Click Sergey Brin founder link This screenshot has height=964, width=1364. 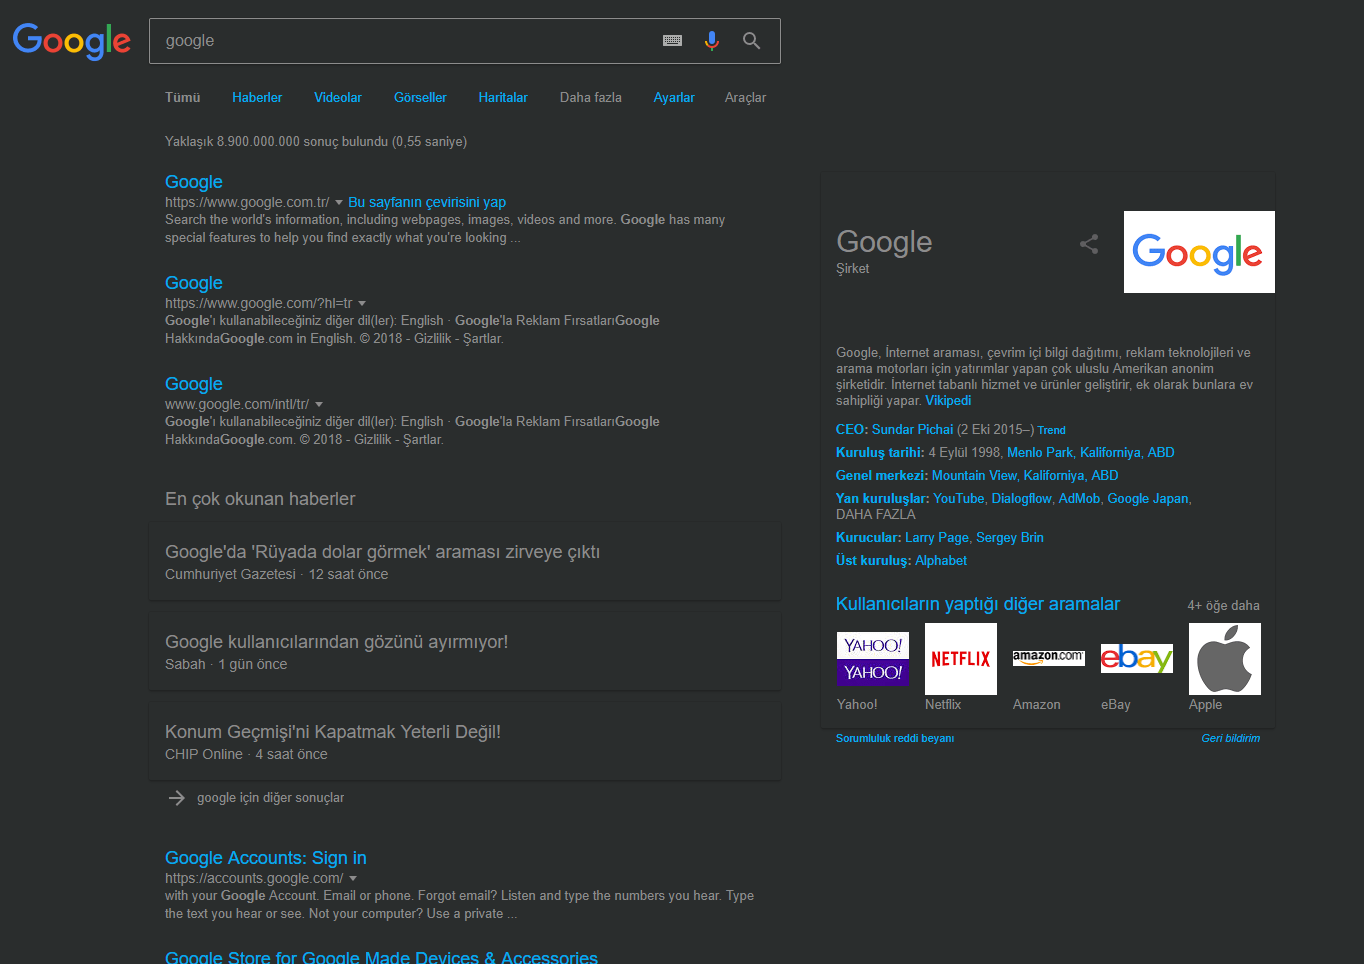point(1010,538)
